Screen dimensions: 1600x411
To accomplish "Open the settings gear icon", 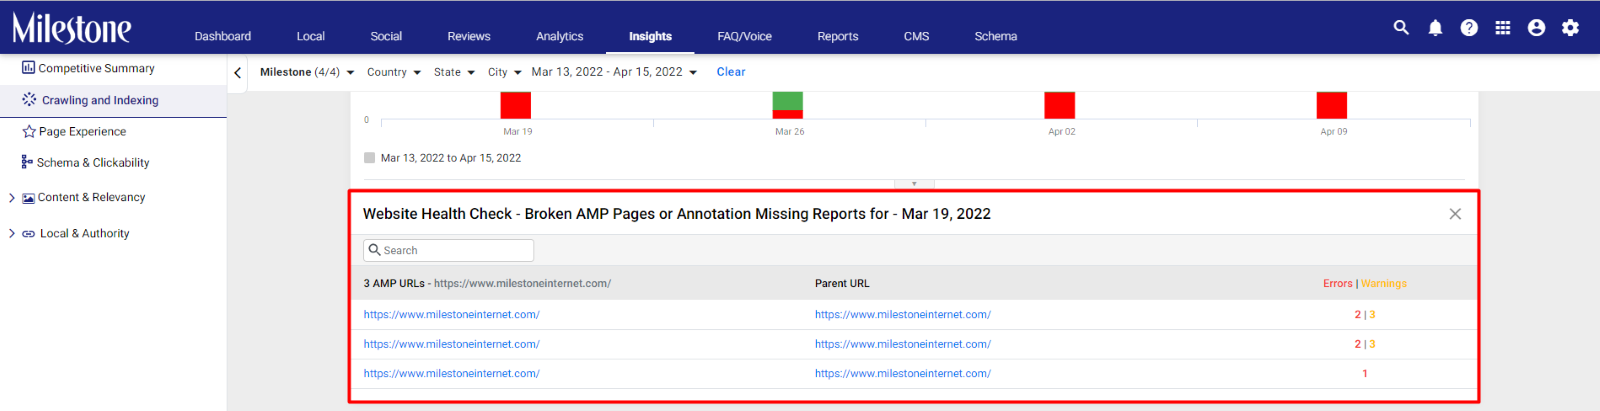I will click(x=1571, y=28).
